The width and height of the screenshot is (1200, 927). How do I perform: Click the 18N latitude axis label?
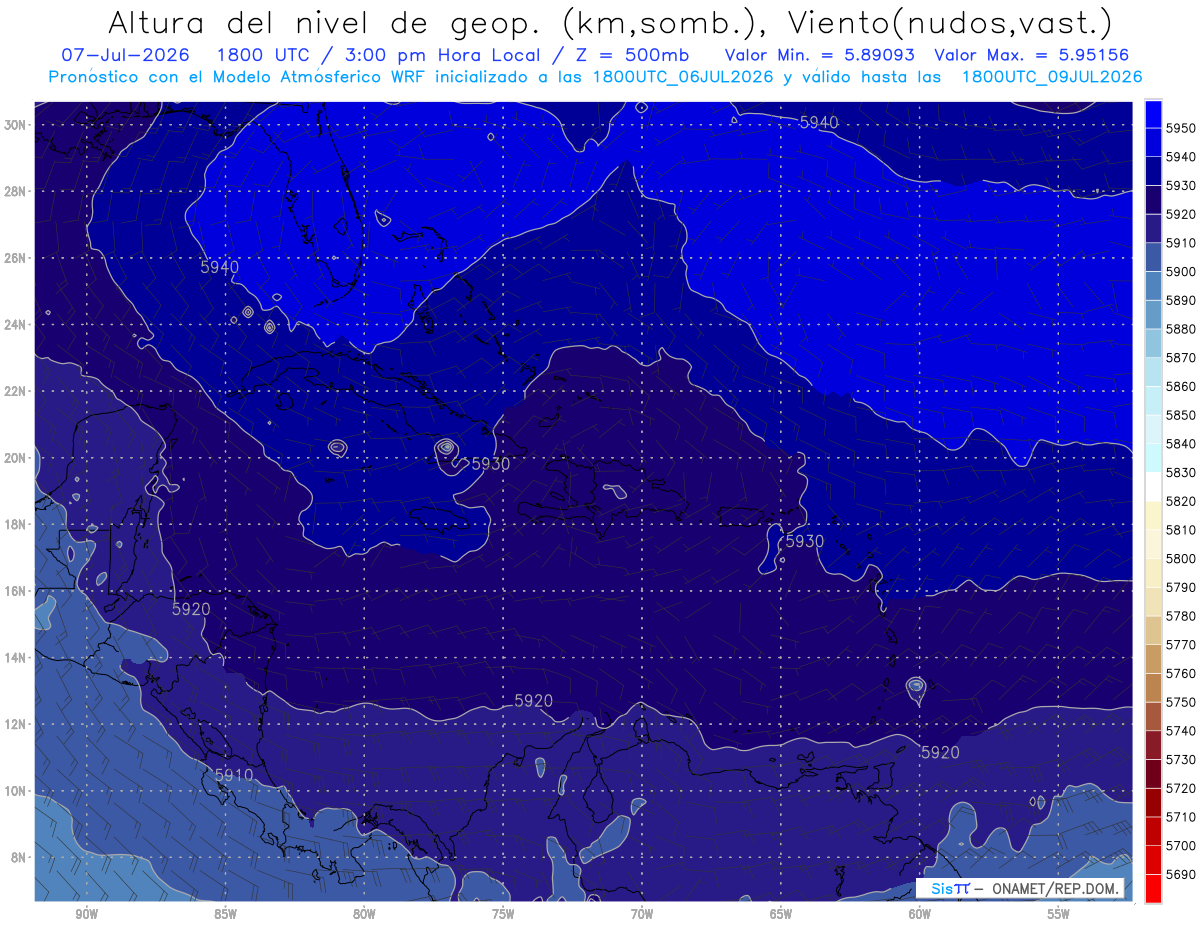click(14, 524)
